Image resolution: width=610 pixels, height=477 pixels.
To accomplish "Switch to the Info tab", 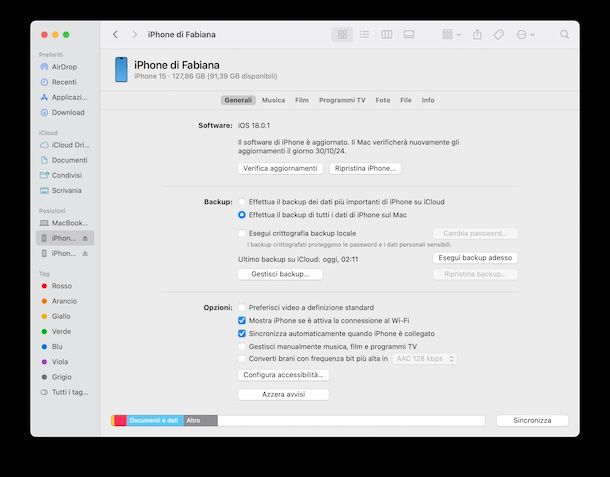I will [428, 100].
